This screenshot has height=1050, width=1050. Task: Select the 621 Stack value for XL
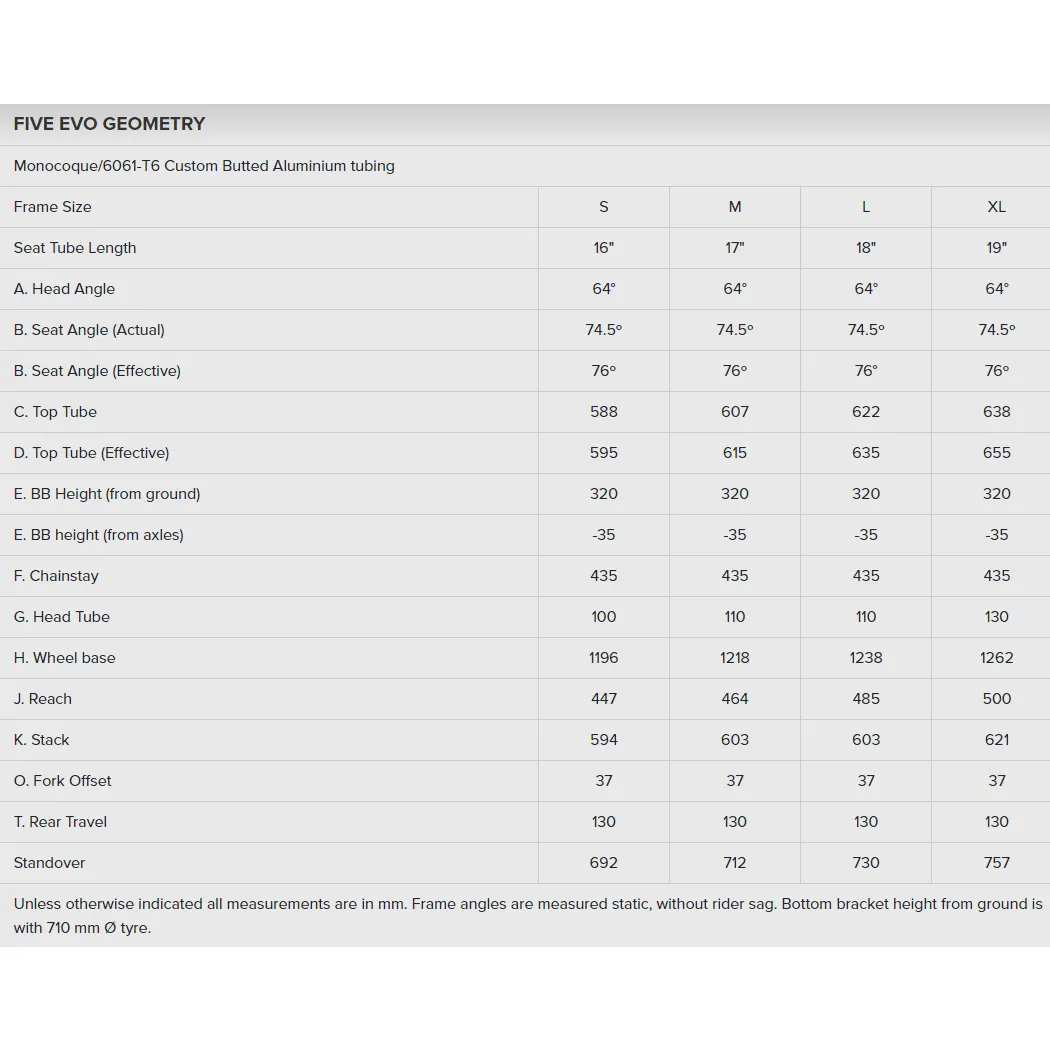click(996, 740)
